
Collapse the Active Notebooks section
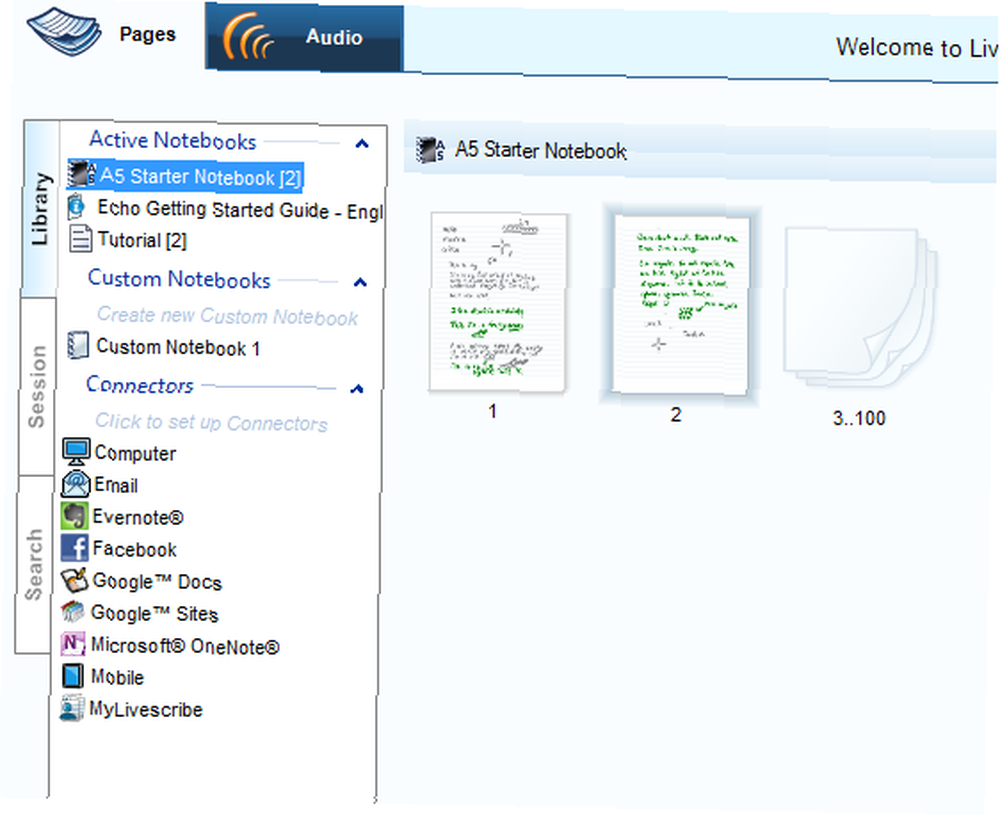pos(362,143)
